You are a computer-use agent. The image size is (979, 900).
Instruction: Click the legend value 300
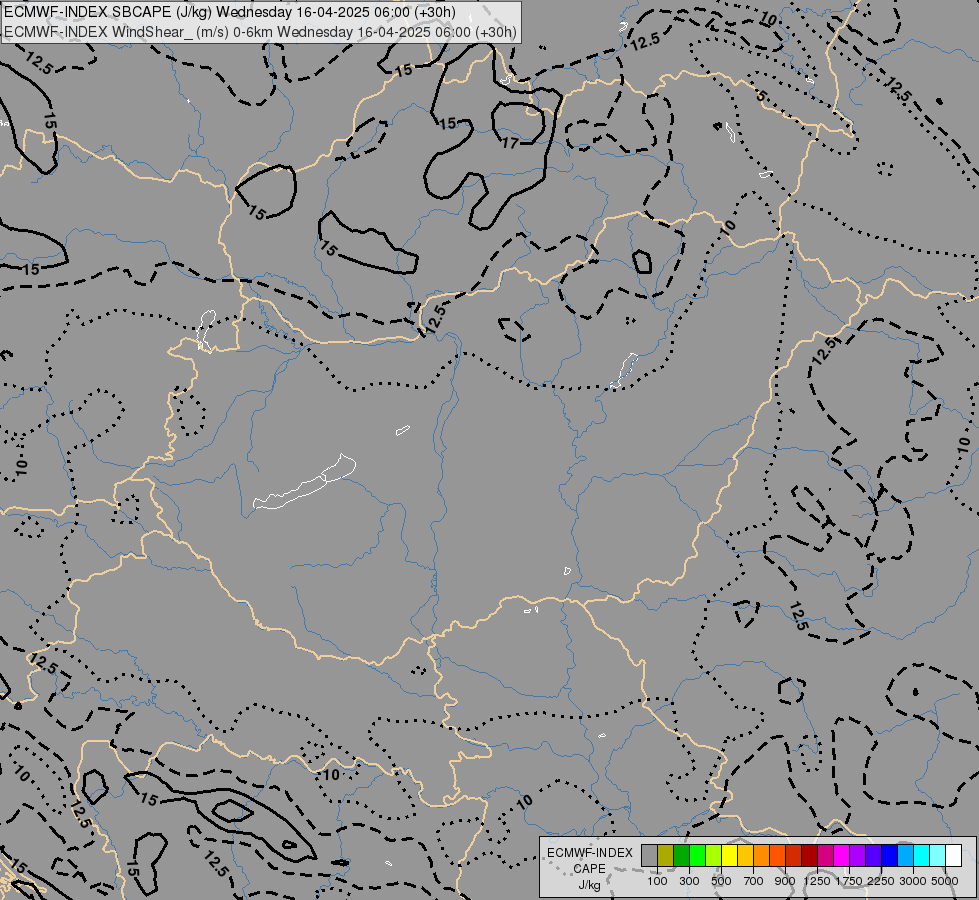point(689,881)
